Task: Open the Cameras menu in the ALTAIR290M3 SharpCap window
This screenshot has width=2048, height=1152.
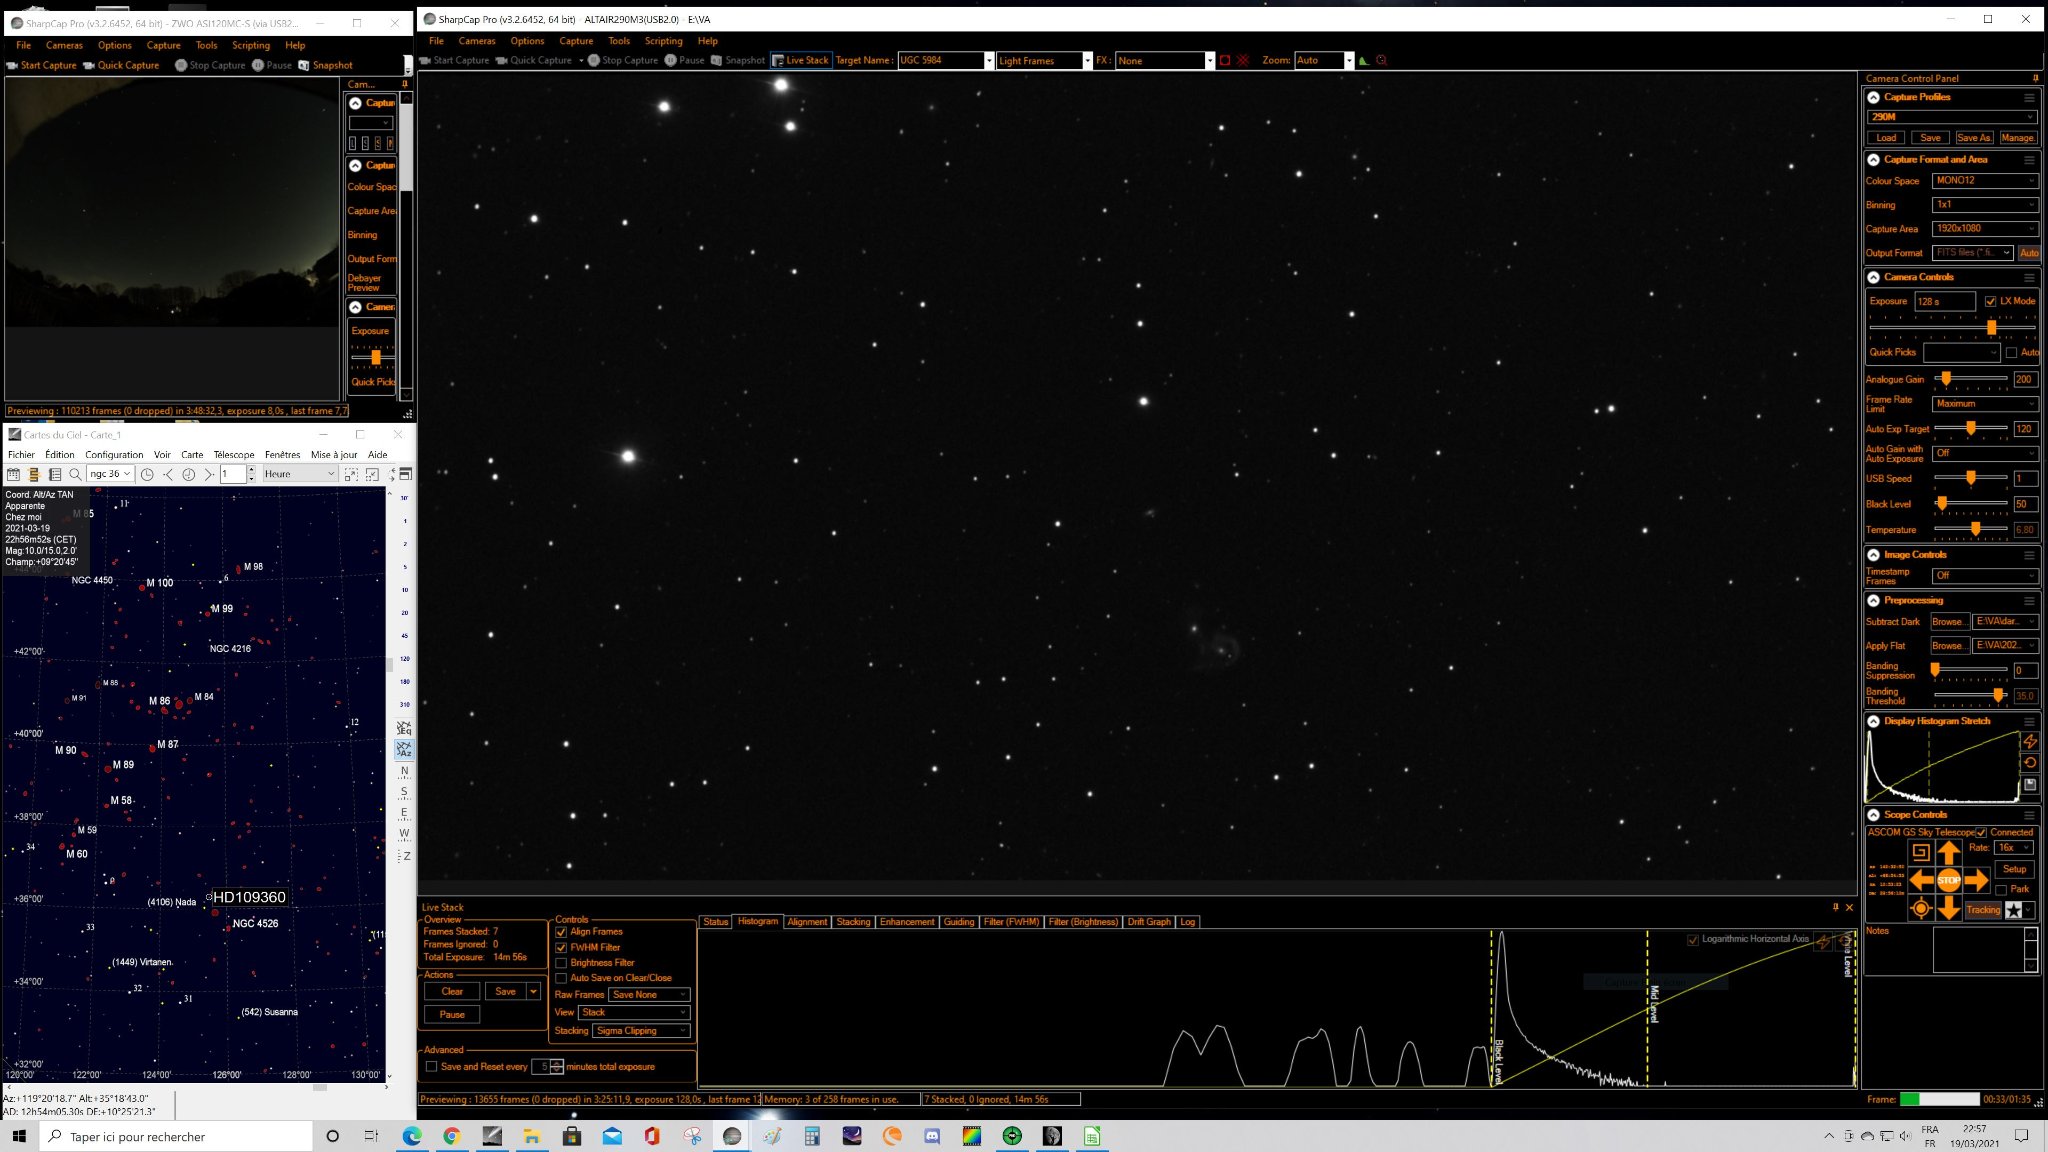Action: (x=477, y=41)
